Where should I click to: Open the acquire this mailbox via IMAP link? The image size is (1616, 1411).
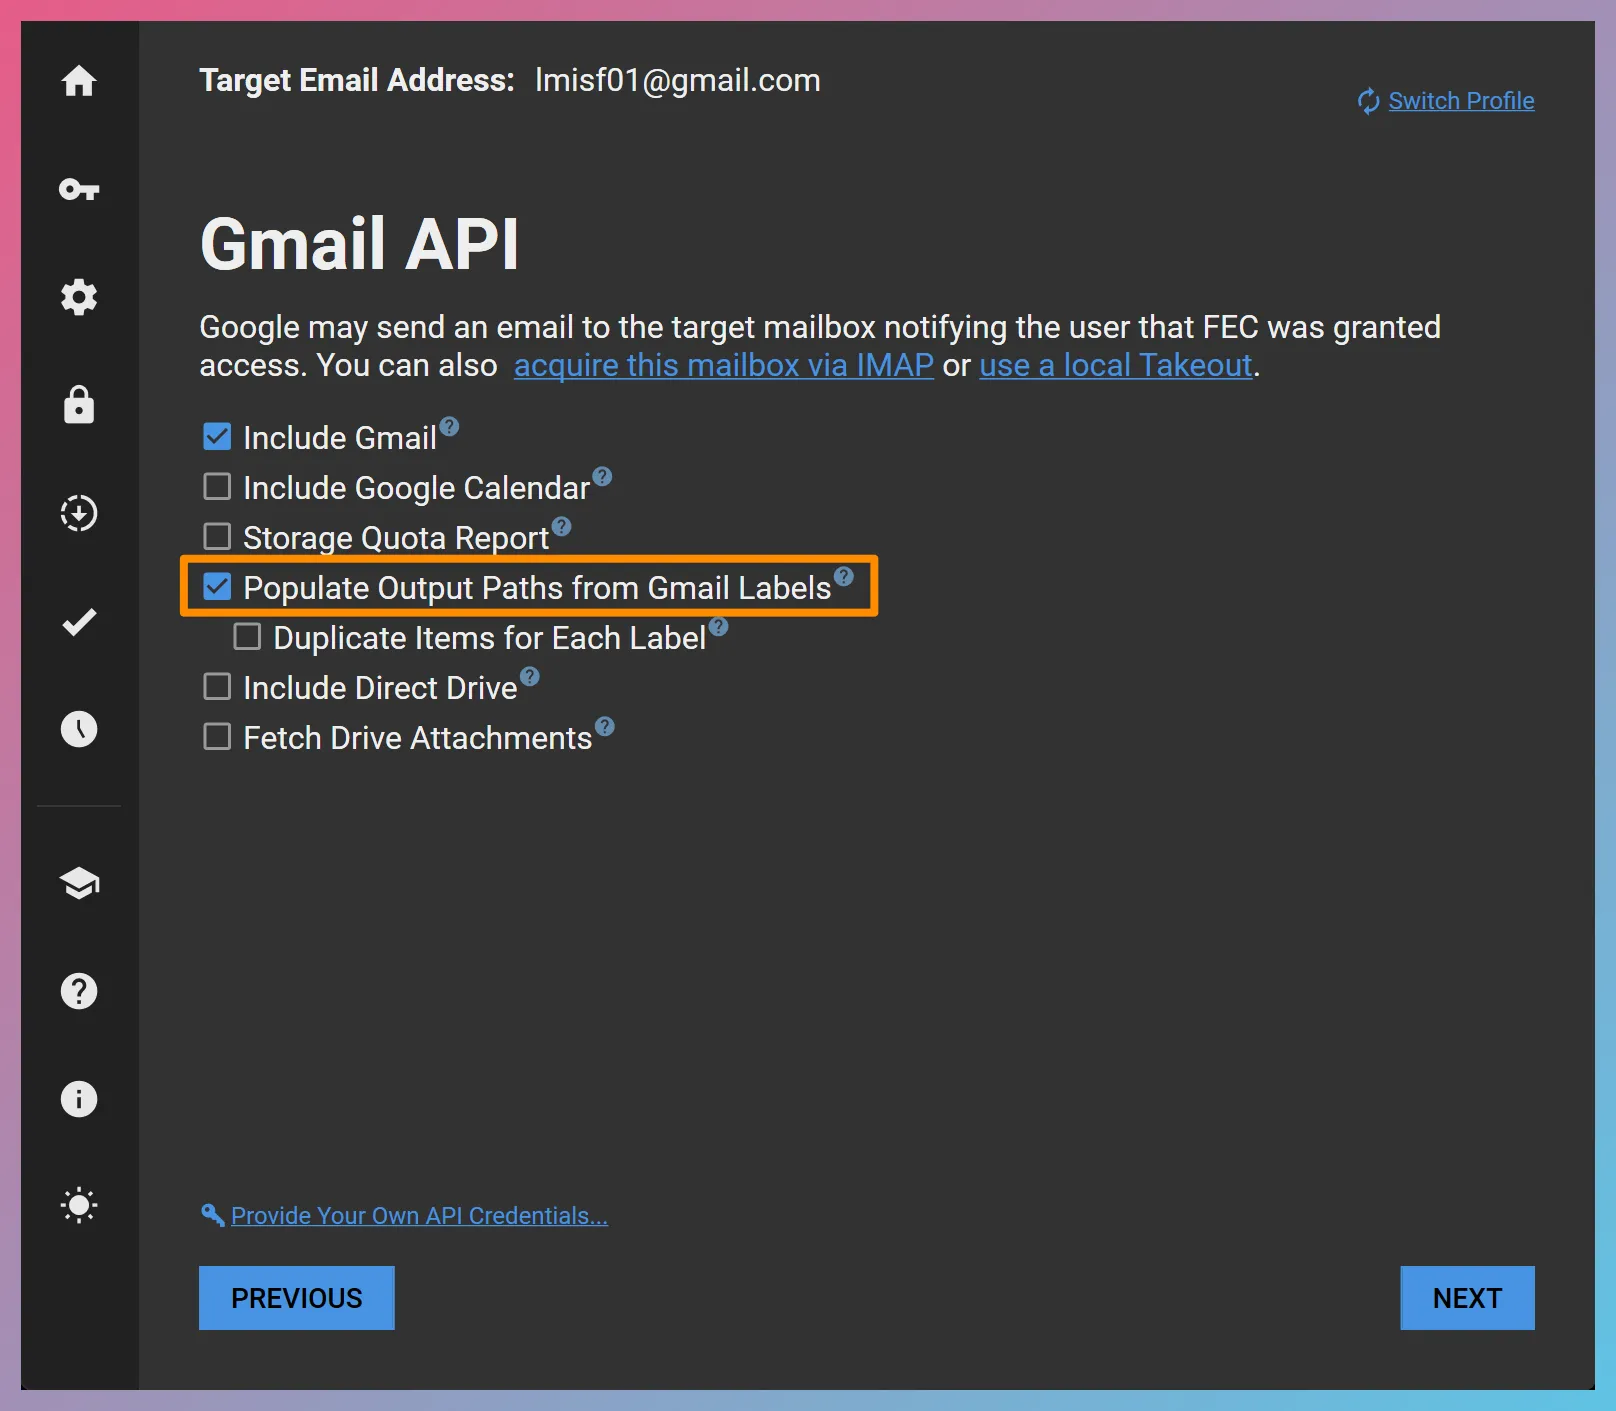722,365
